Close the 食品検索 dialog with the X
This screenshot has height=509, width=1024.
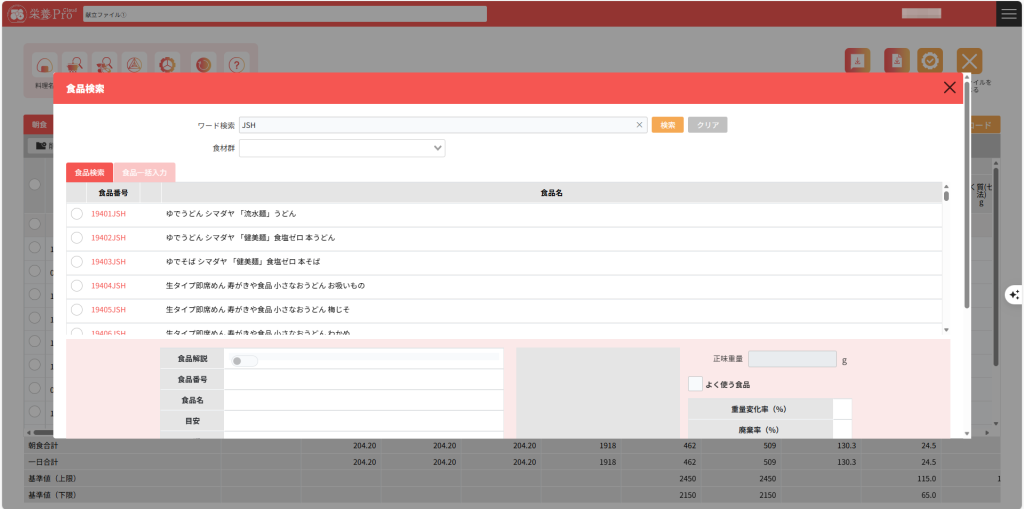pyautogui.click(x=949, y=88)
